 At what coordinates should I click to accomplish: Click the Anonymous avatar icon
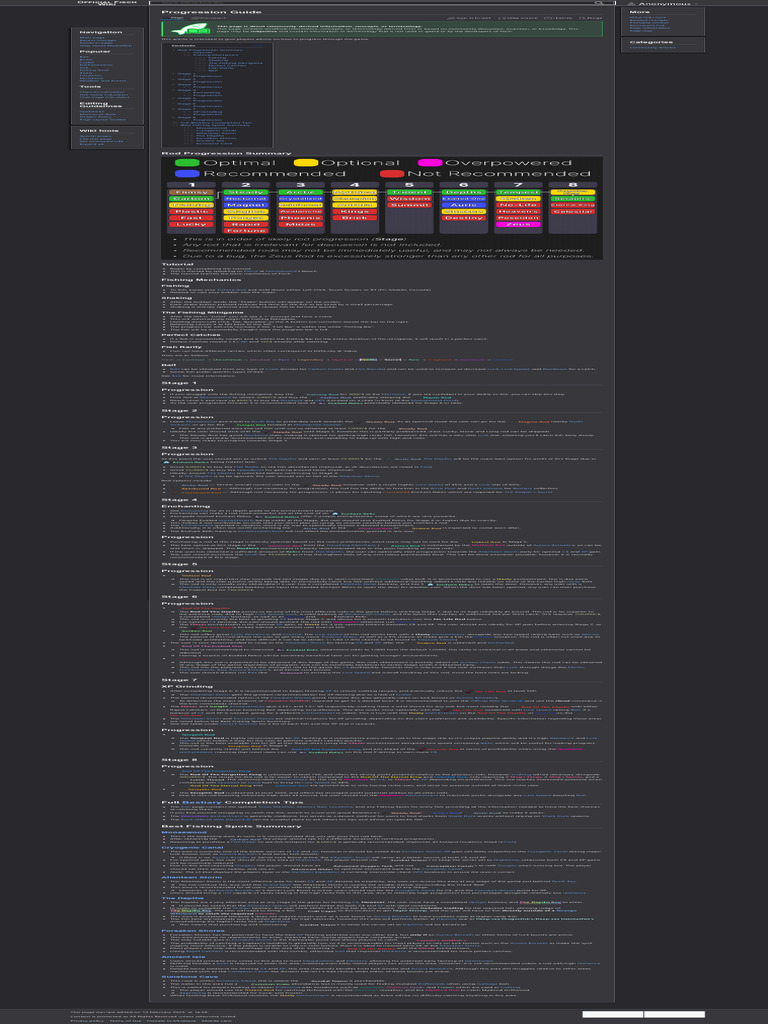tap(632, 3)
